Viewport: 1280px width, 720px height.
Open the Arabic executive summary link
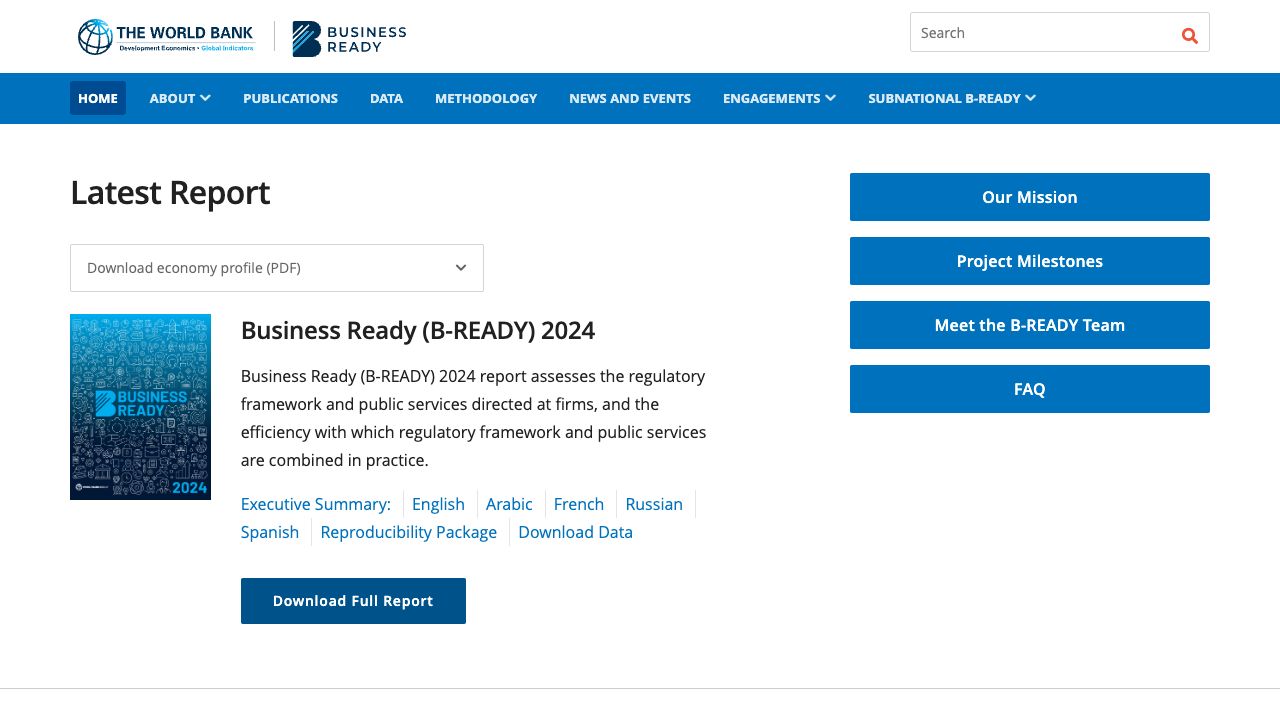pos(509,504)
